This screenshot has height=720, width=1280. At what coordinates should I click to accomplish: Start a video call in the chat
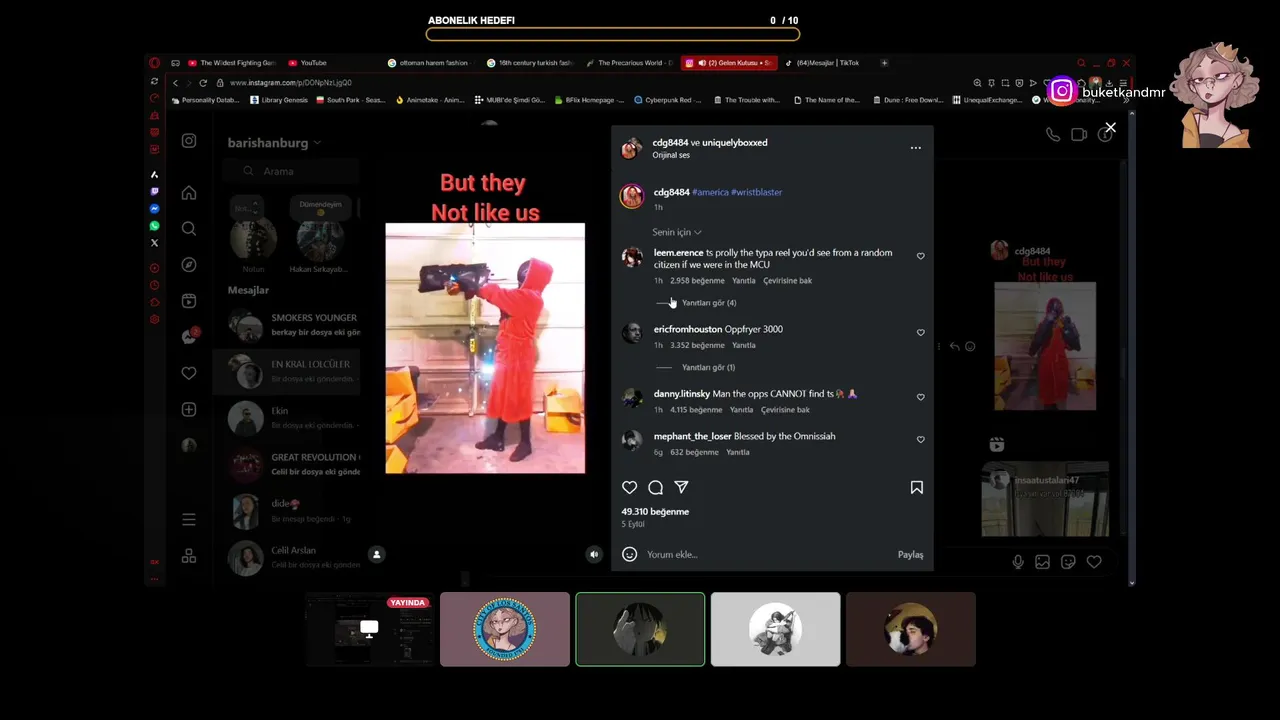click(x=1079, y=134)
